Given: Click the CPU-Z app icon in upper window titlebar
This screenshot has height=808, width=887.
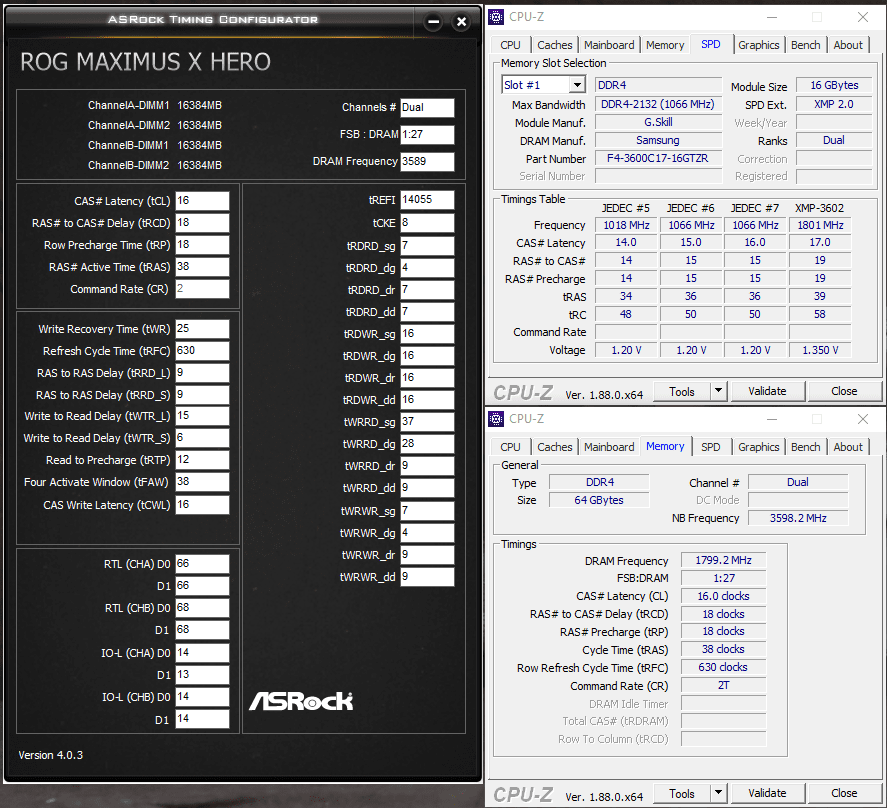Looking at the screenshot, I should coord(496,17).
